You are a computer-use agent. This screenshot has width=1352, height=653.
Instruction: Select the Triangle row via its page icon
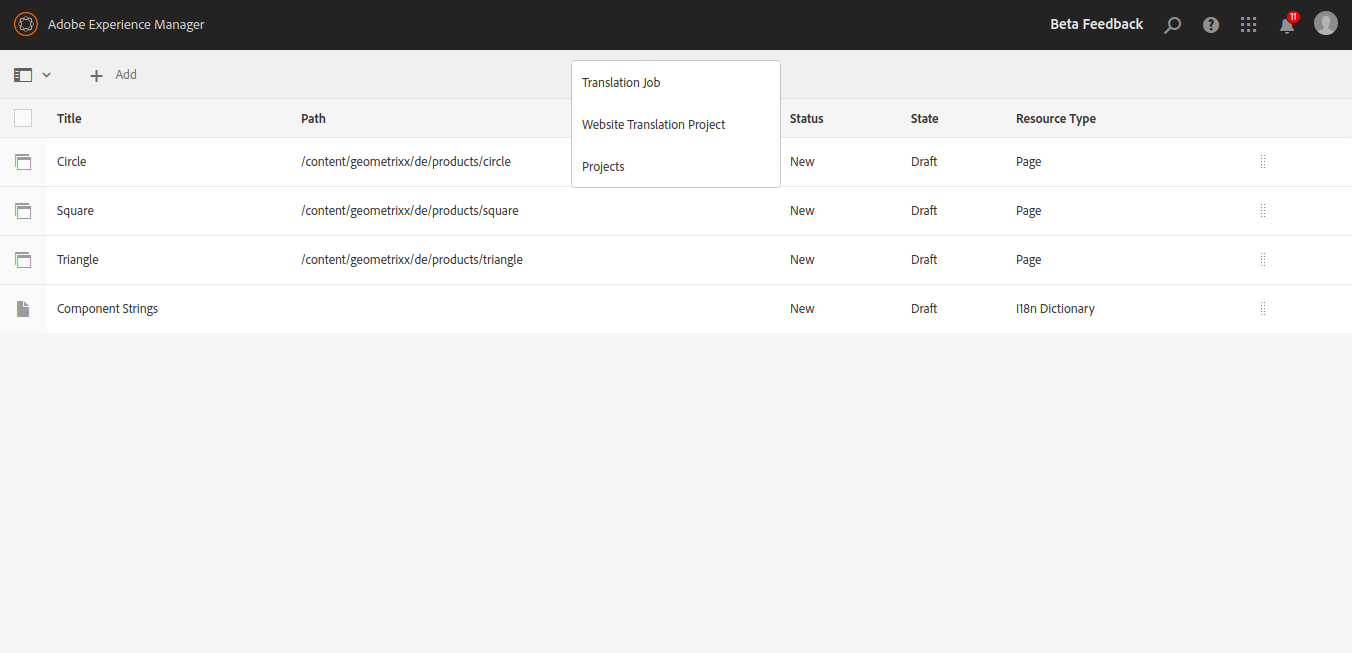[x=23, y=260]
